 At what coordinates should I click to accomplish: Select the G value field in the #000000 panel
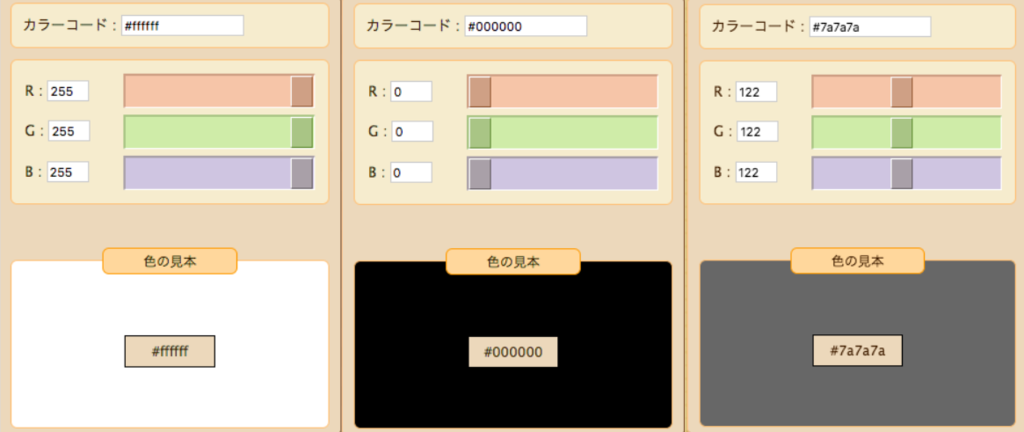click(x=411, y=132)
